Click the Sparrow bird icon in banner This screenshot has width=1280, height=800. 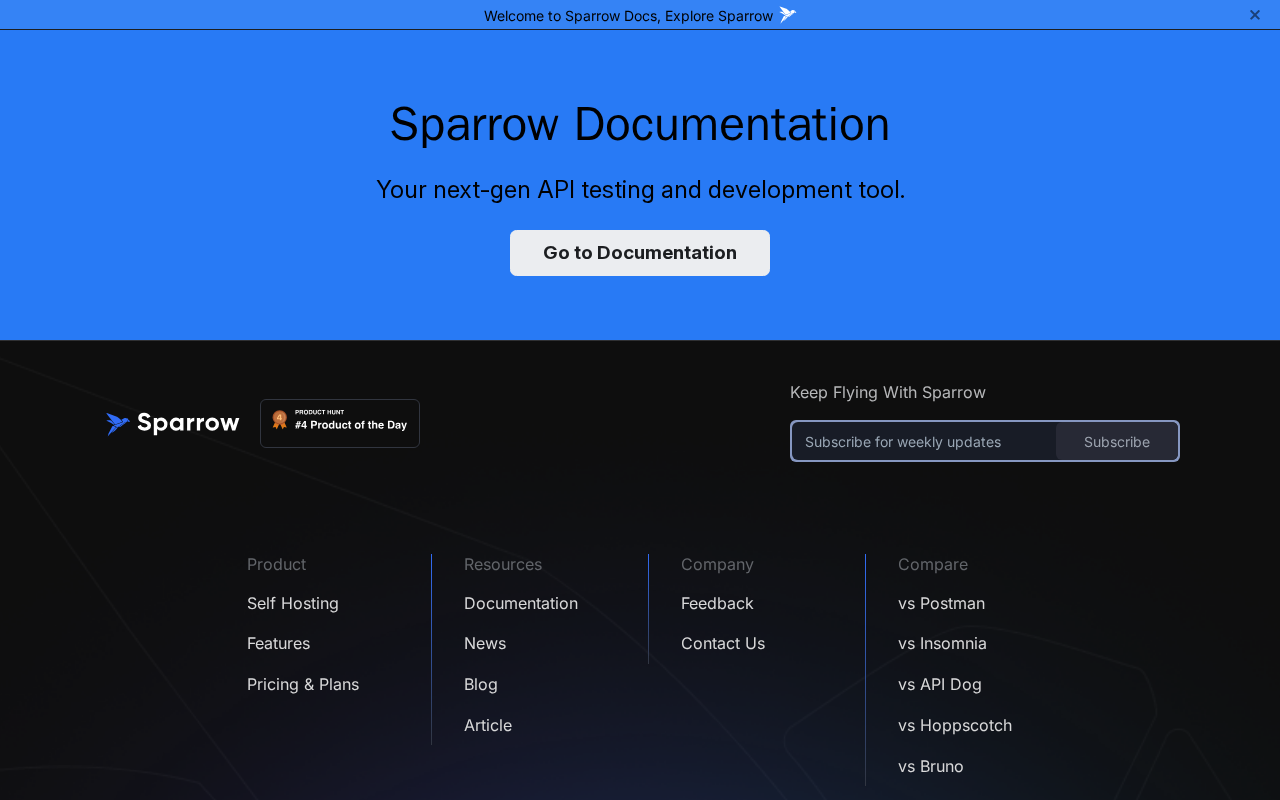pyautogui.click(x=788, y=15)
